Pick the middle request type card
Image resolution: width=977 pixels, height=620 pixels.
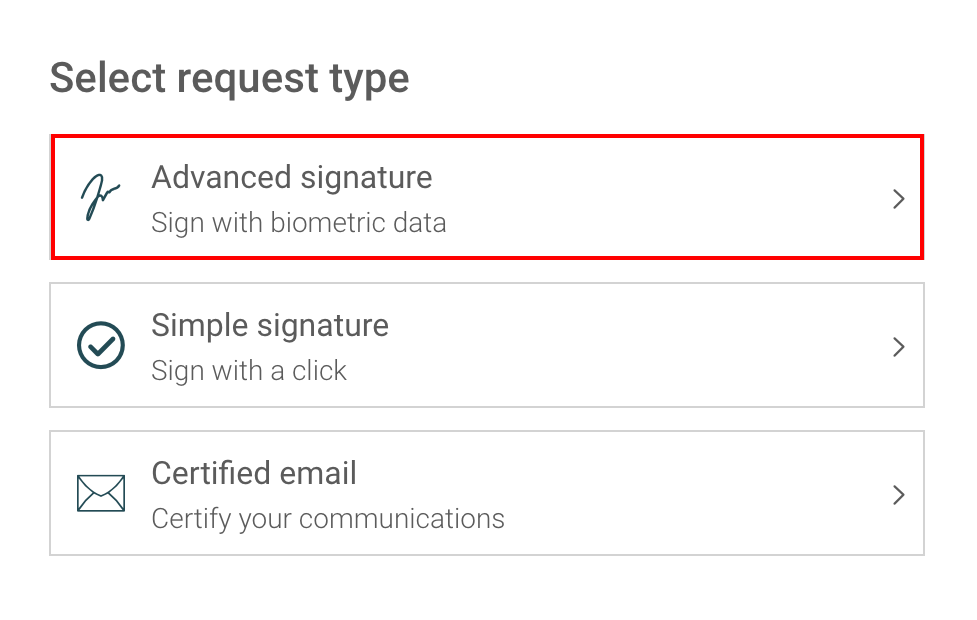click(x=487, y=345)
